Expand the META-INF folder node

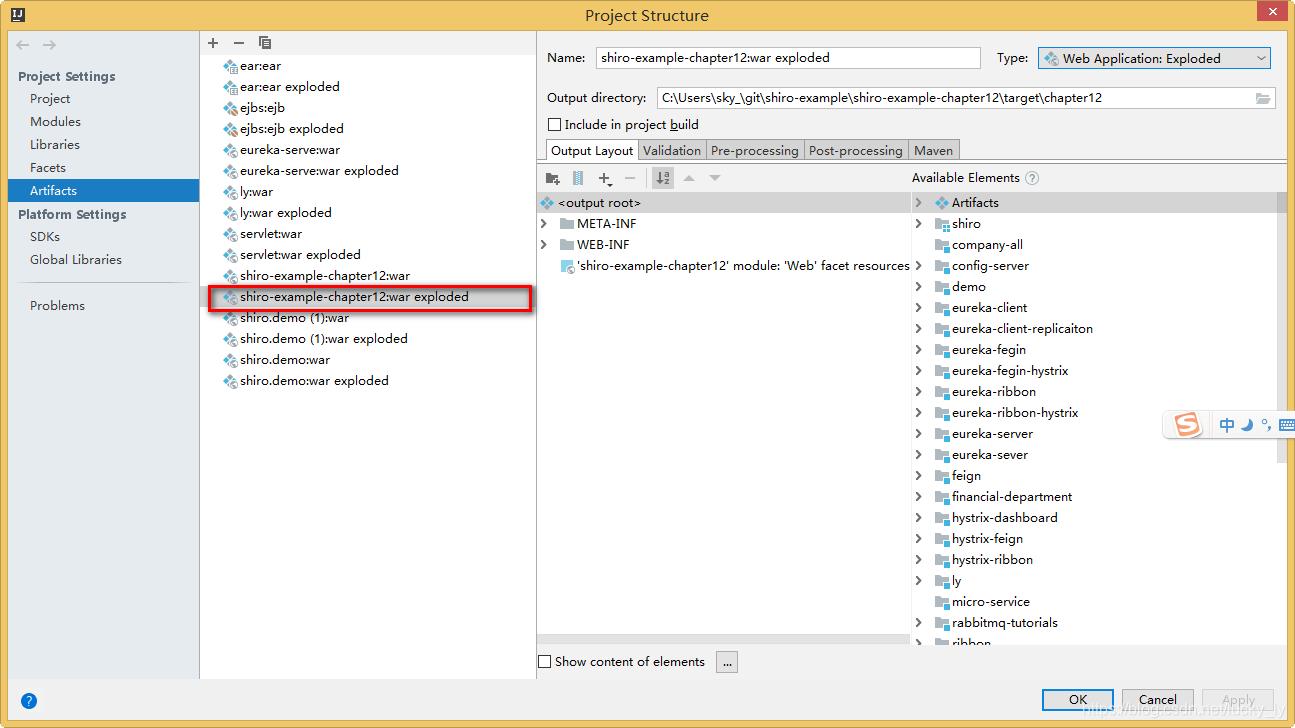tap(544, 224)
